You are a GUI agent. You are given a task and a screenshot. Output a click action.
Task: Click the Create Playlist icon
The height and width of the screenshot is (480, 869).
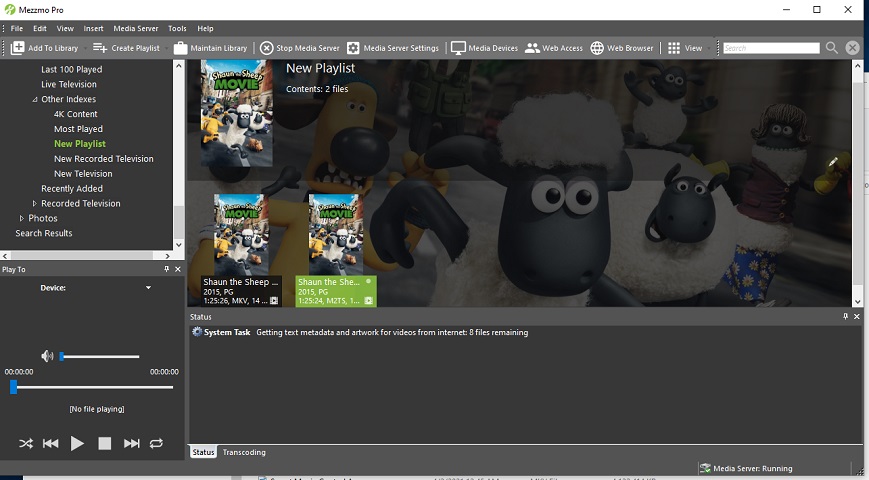tap(100, 48)
